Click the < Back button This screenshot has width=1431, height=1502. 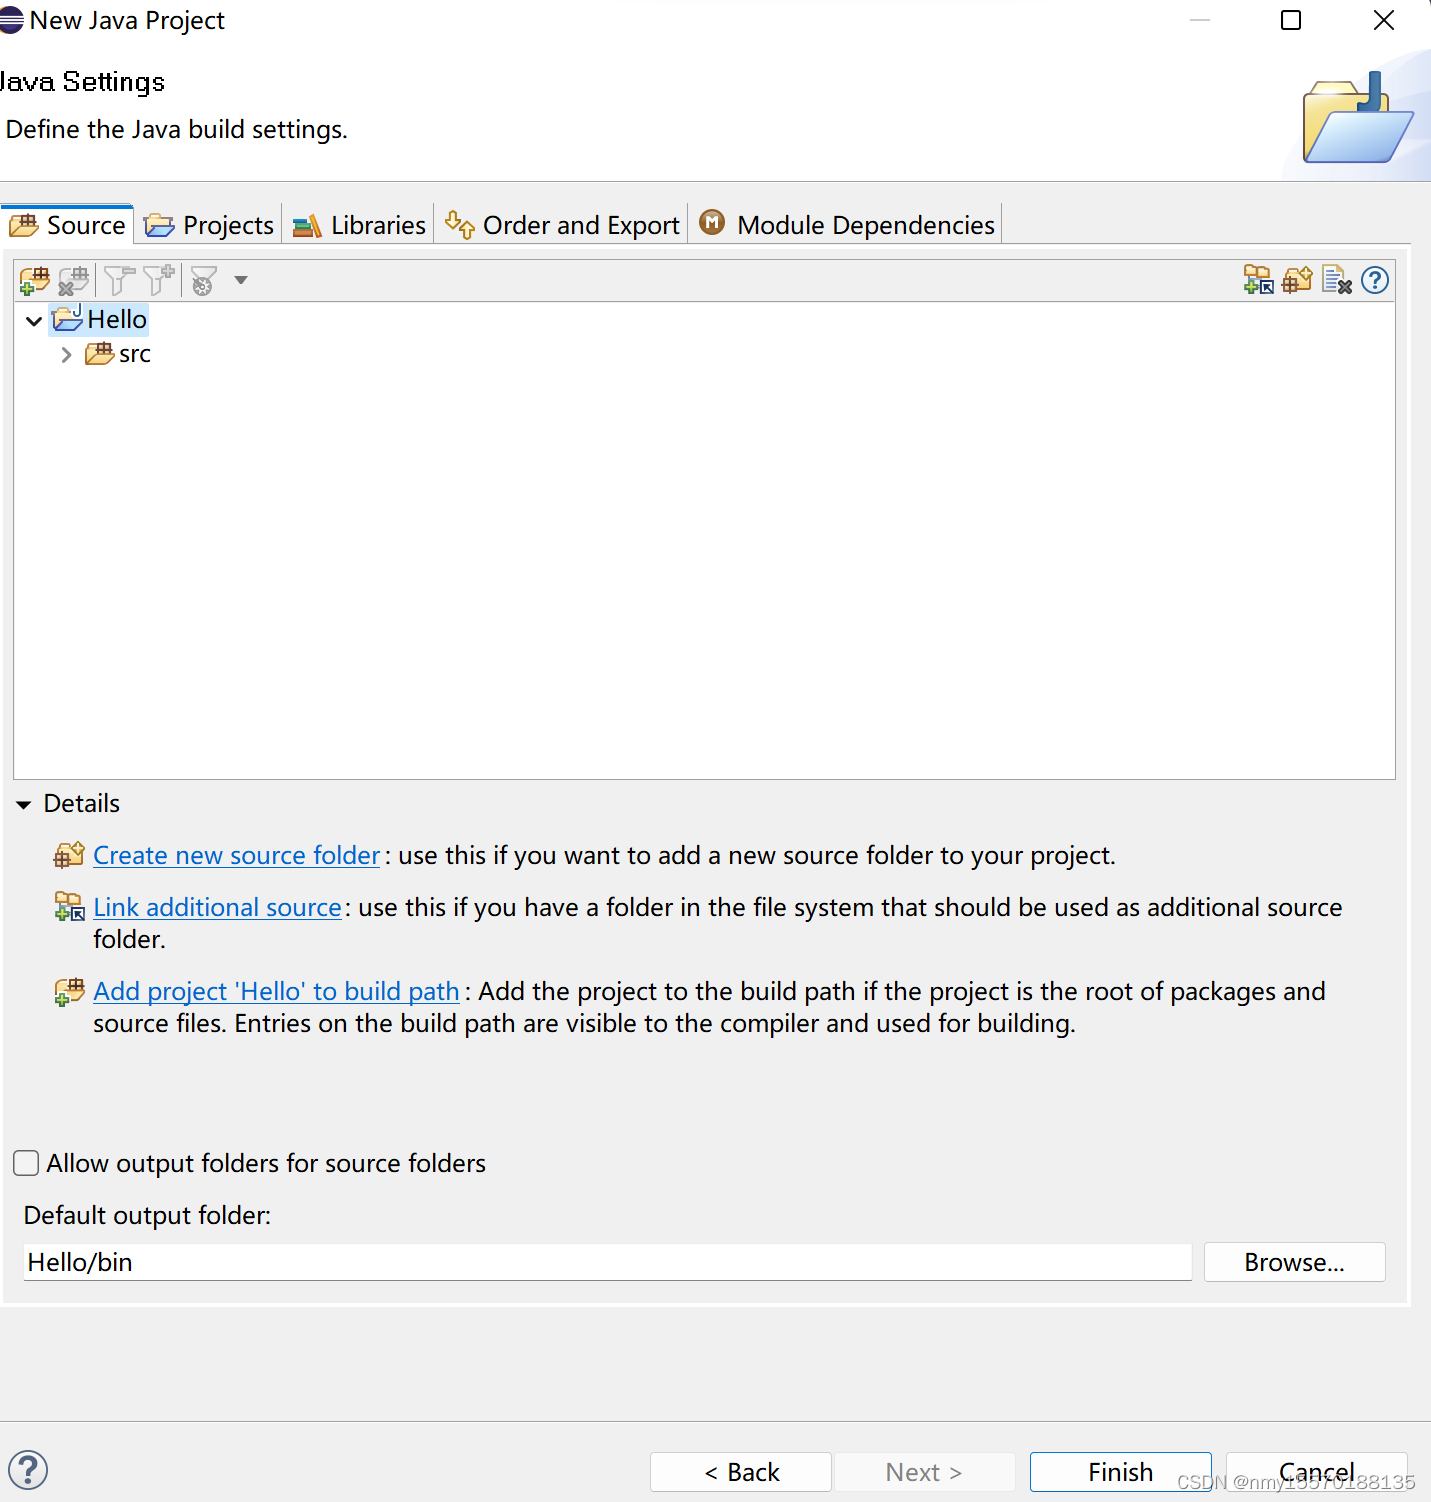tap(741, 1472)
